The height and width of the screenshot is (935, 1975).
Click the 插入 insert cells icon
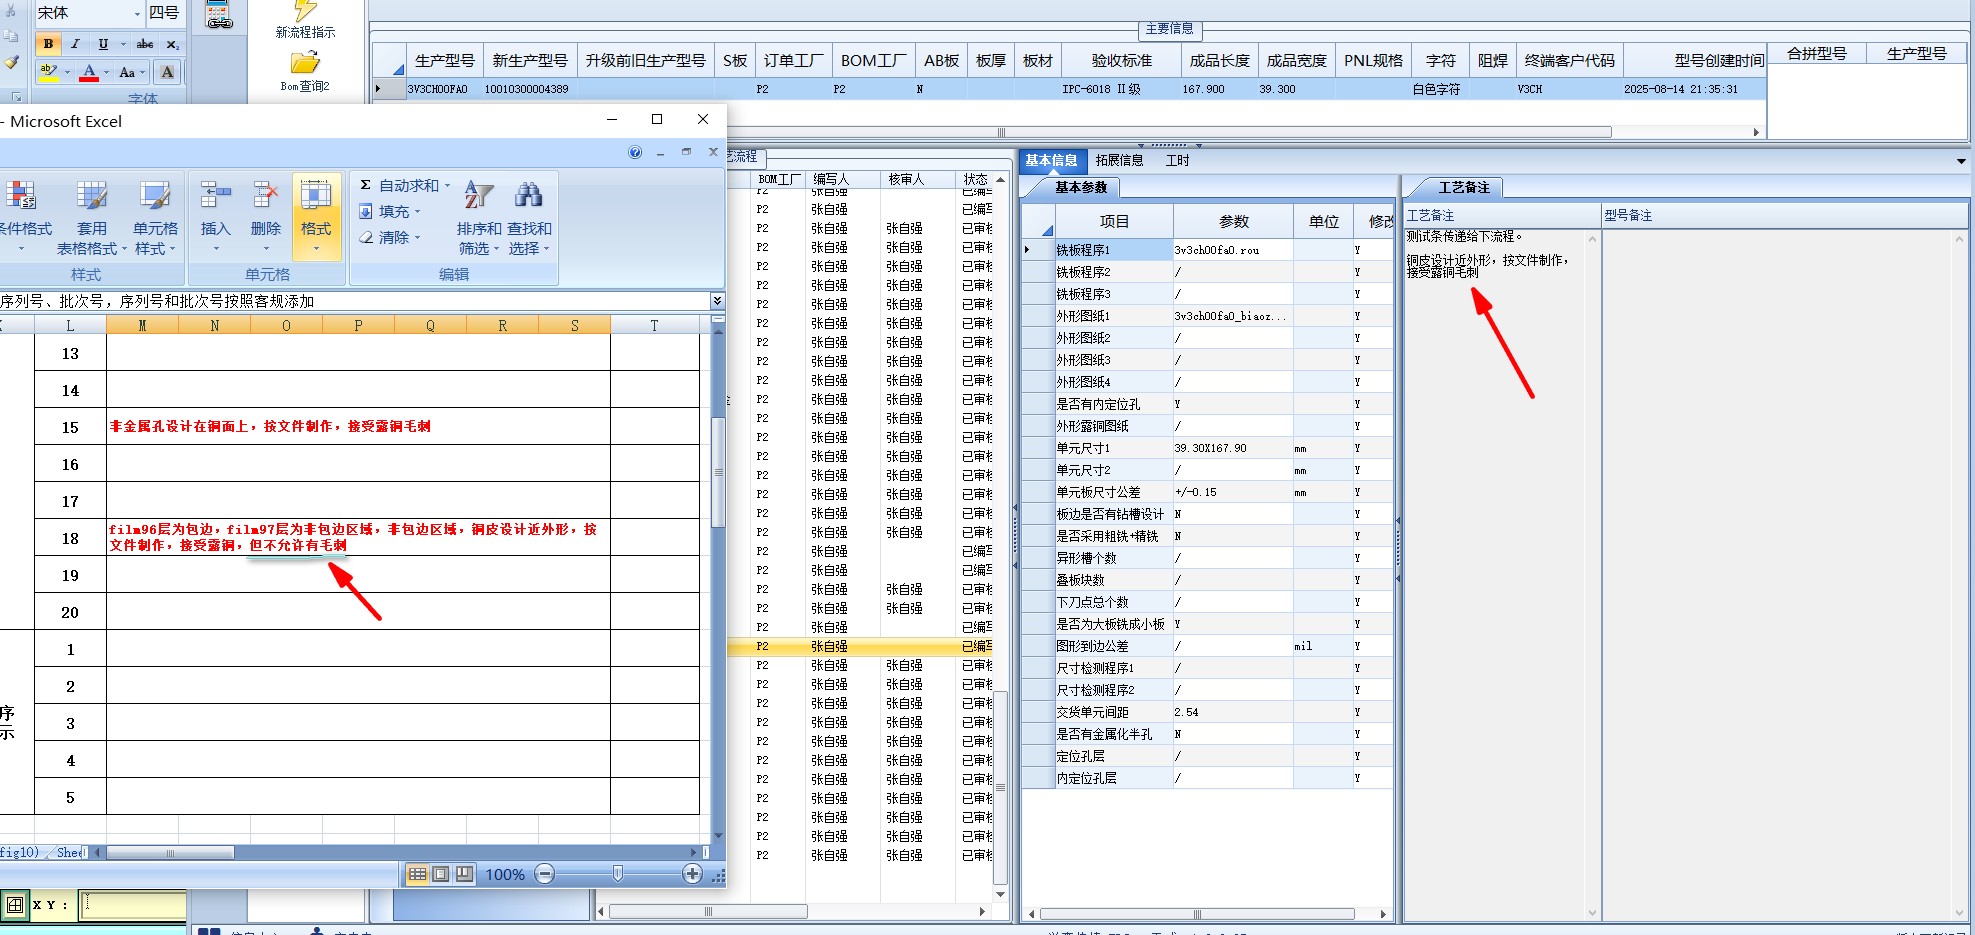pyautogui.click(x=215, y=196)
